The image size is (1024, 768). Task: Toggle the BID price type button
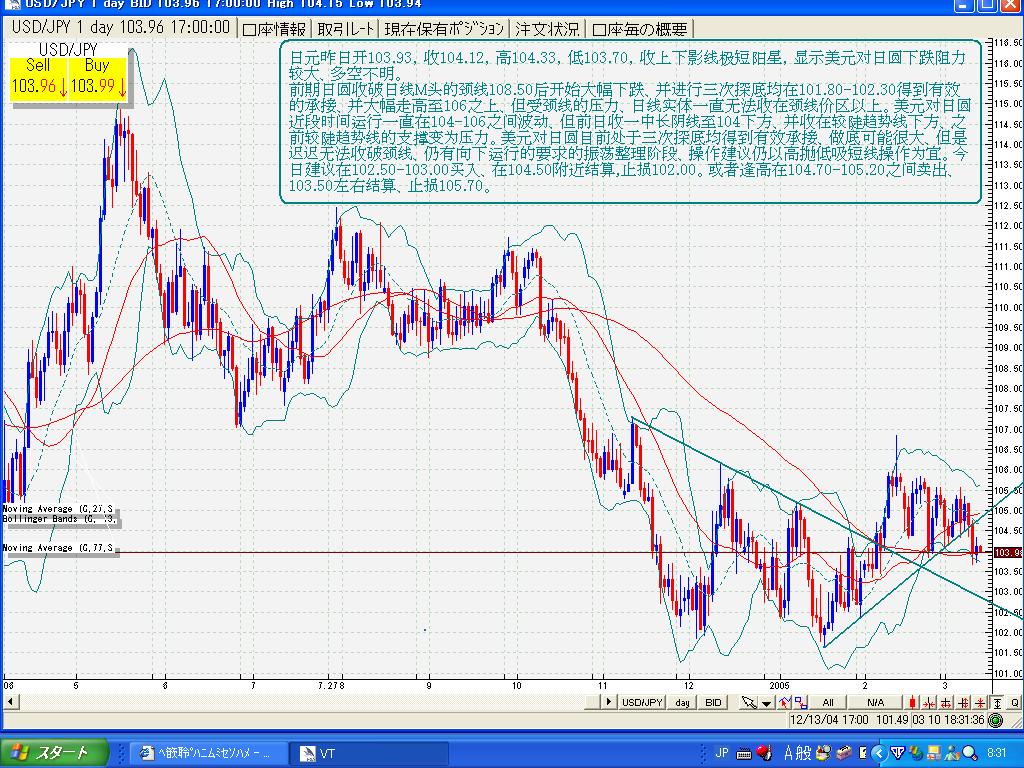pyautogui.click(x=713, y=703)
